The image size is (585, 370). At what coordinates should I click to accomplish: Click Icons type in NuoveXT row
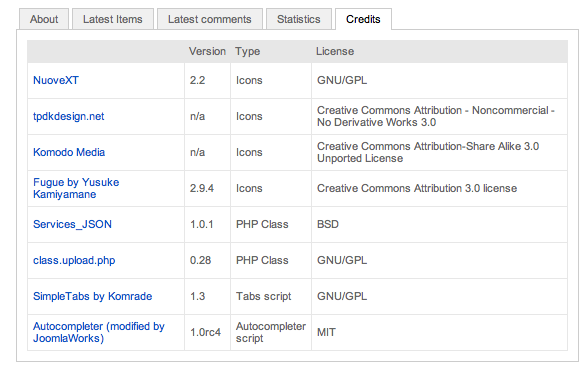click(249, 80)
